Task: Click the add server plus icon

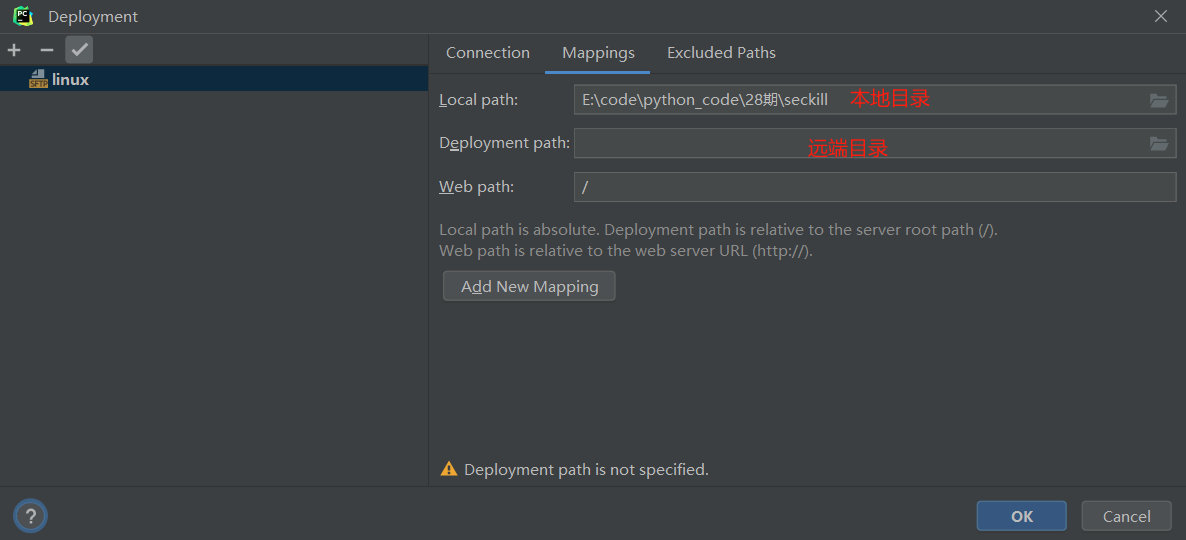Action: (14, 50)
